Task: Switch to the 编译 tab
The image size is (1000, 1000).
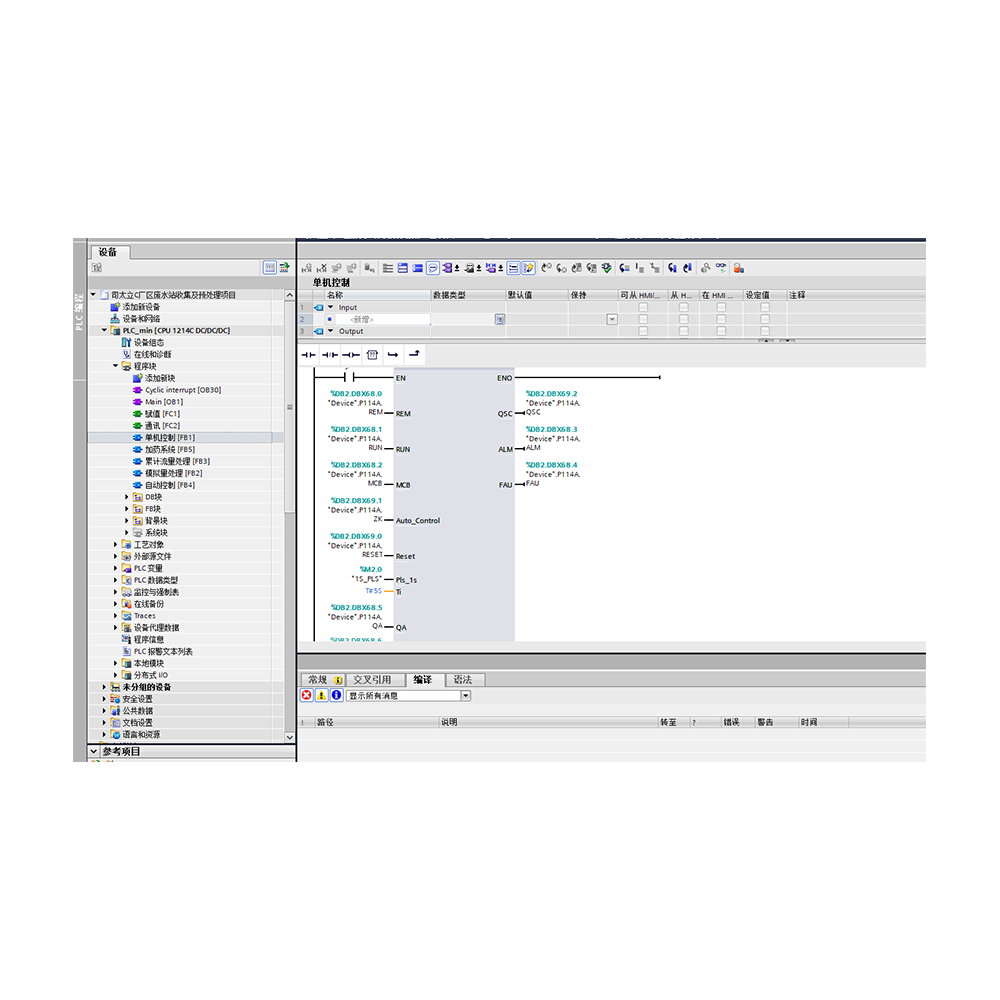Action: pos(423,680)
